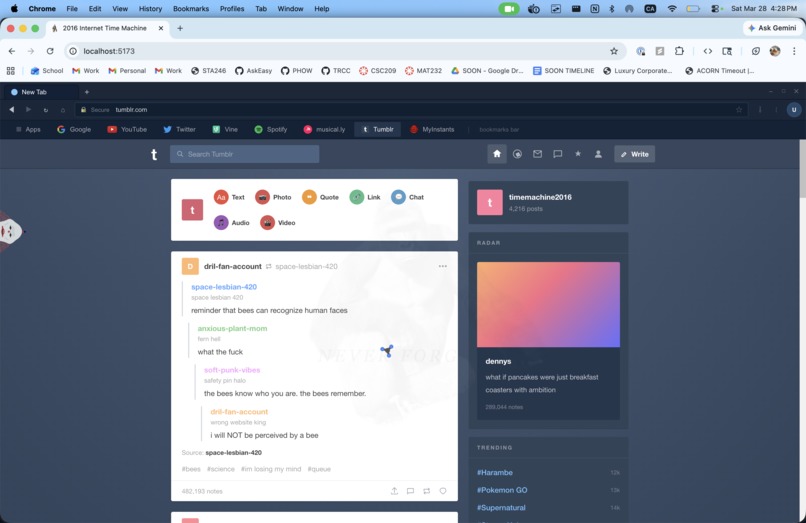Create an Audio post
This screenshot has height=523, width=806.
click(231, 223)
